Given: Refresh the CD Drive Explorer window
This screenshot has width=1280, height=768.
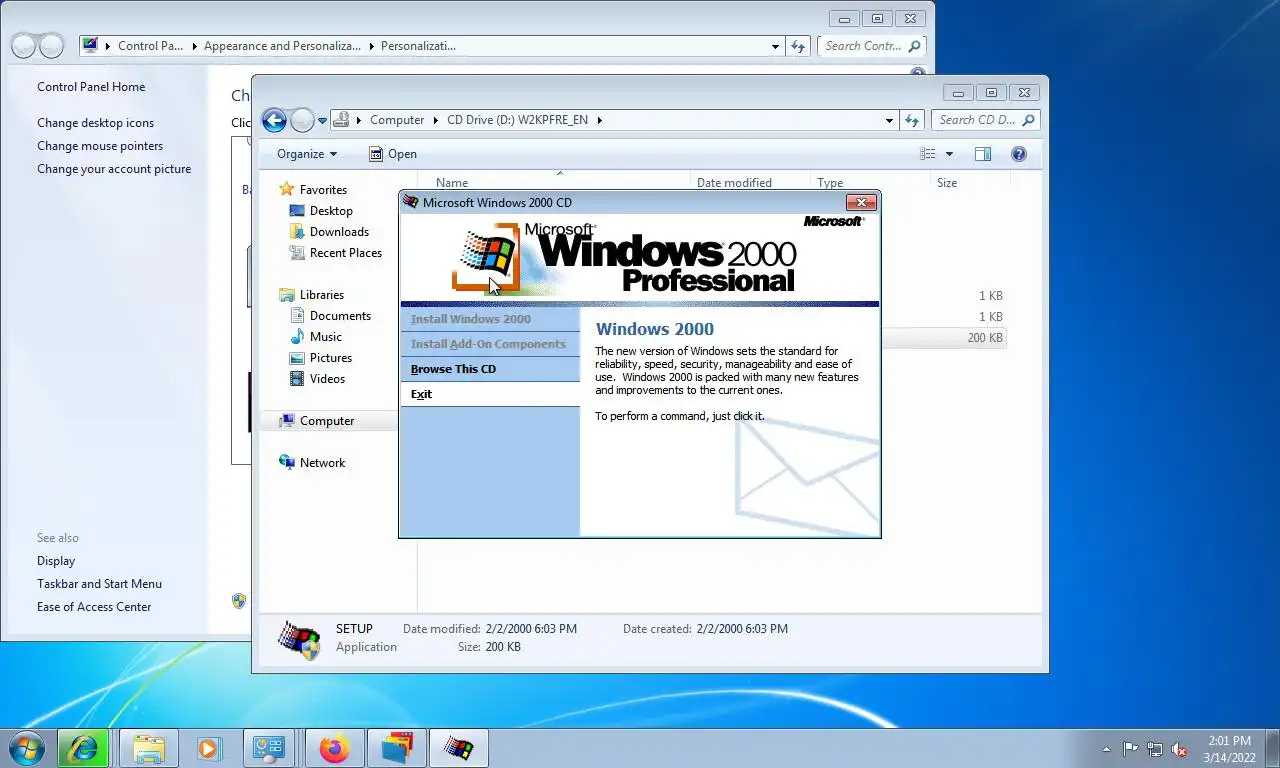Looking at the screenshot, I should [911, 120].
